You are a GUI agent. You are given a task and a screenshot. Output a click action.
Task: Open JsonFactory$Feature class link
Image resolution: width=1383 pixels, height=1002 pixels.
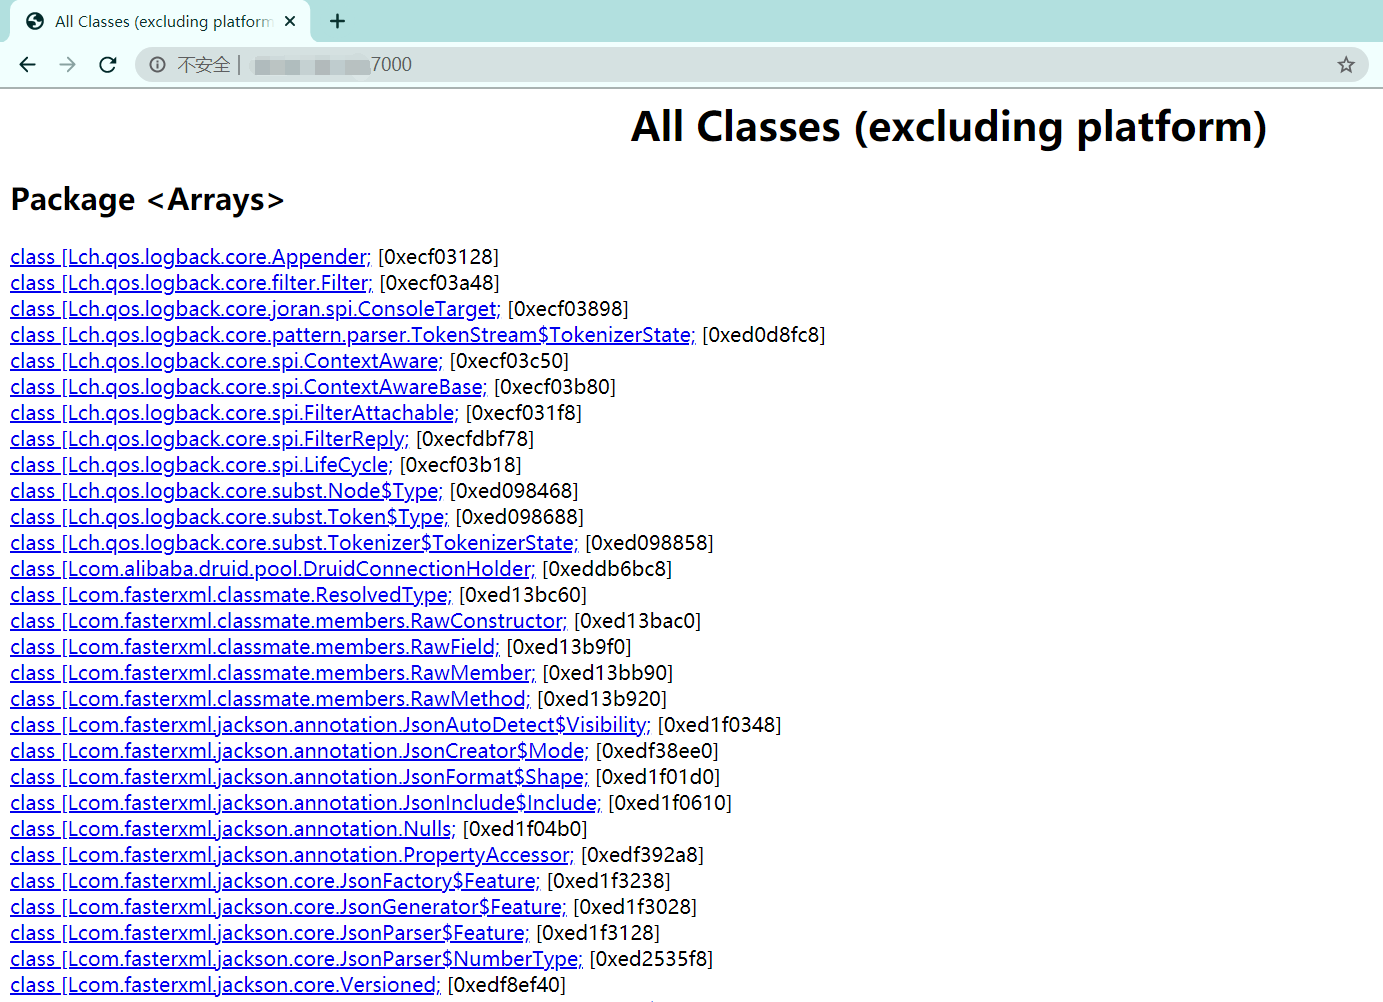coord(275,881)
